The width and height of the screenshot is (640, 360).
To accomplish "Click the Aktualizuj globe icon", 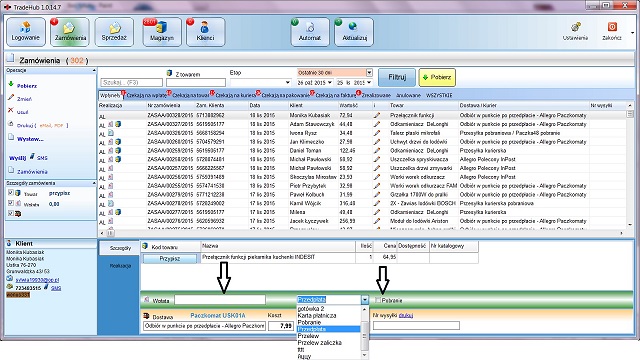I will pos(353,27).
